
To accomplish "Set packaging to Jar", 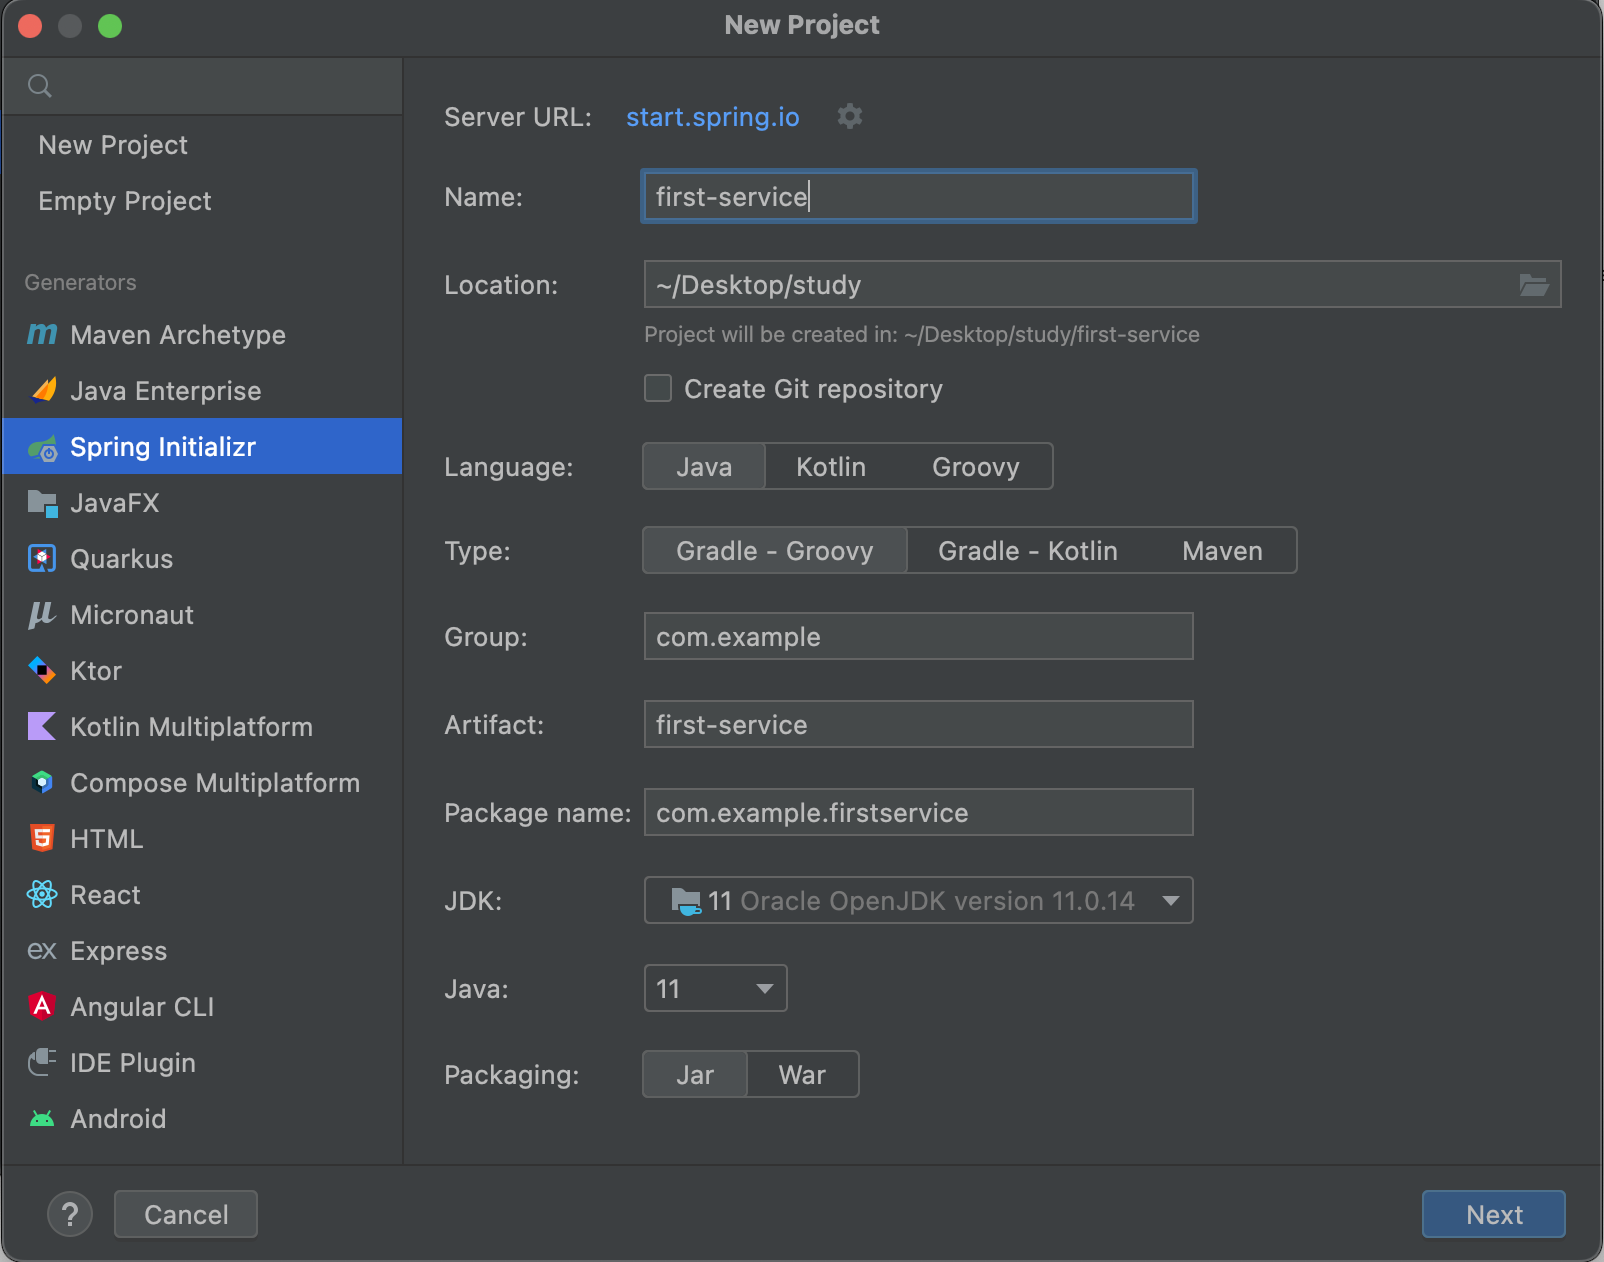I will point(695,1075).
